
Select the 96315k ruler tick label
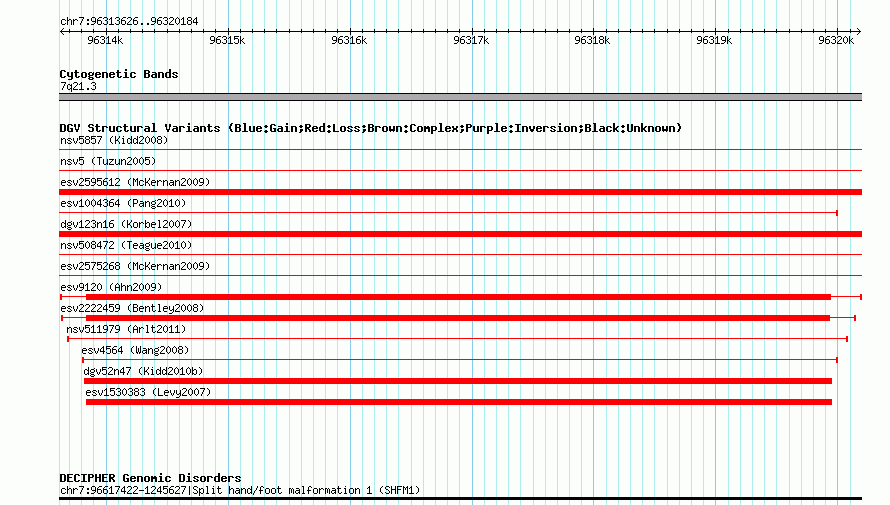pyautogui.click(x=227, y=40)
